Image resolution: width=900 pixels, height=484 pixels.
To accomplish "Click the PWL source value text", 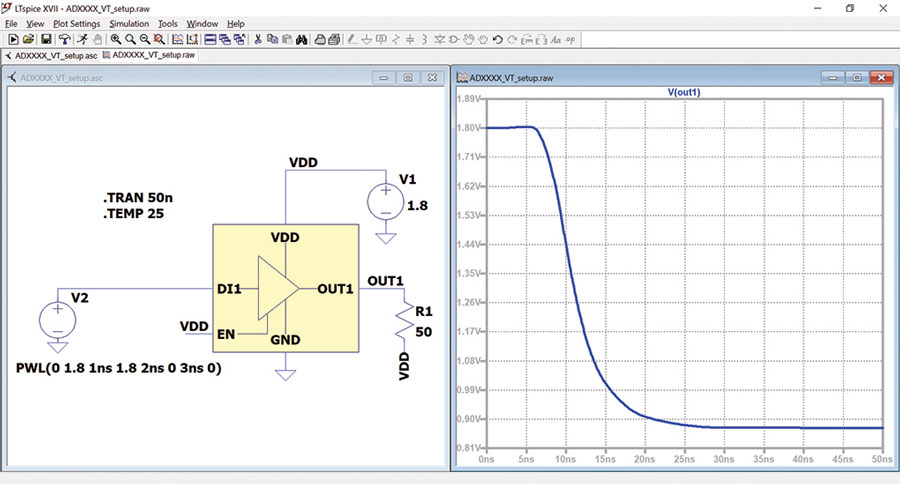I will [119, 368].
